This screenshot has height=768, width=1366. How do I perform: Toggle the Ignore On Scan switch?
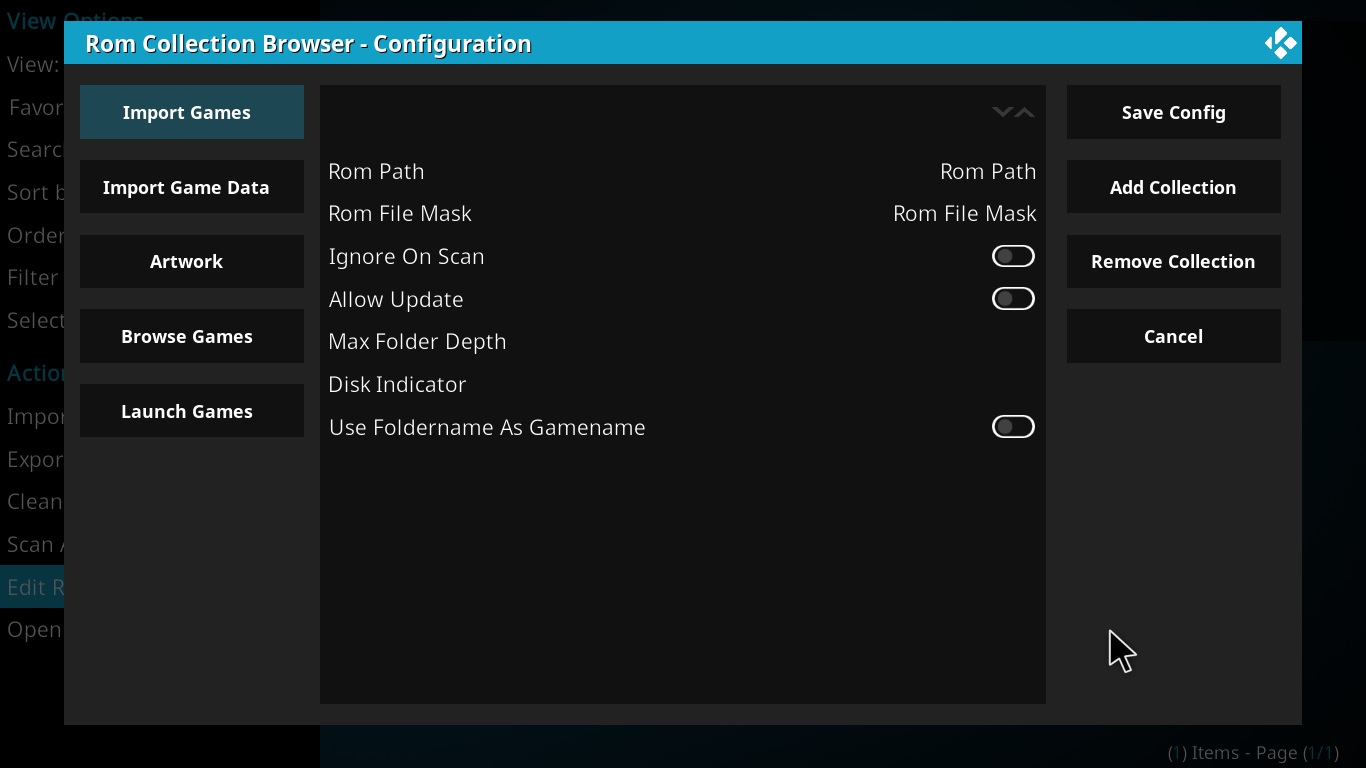pos(1013,256)
